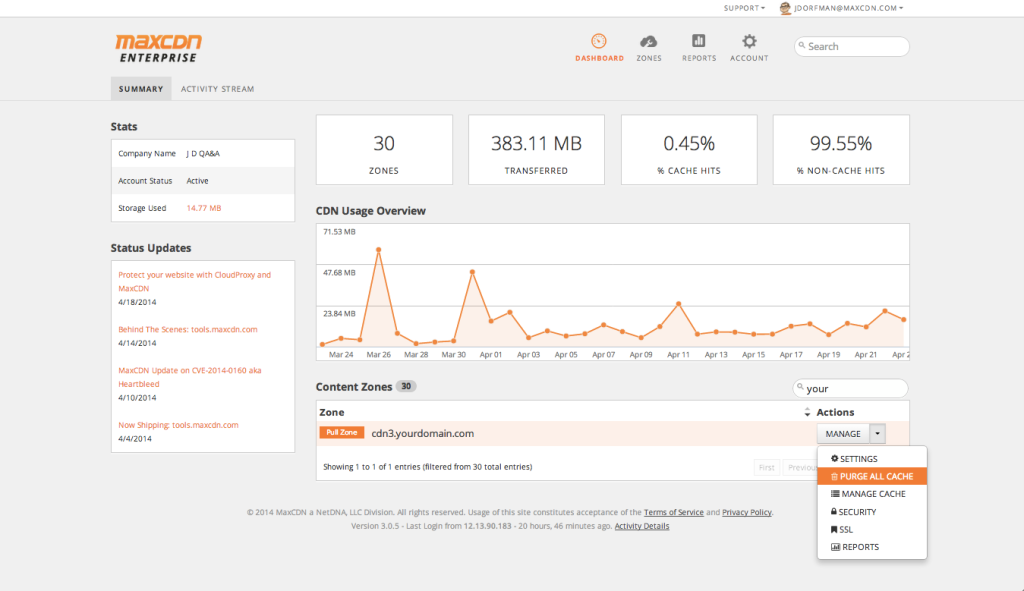This screenshot has width=1024, height=591.
Task: Open the Zones cloud icon
Action: (x=648, y=42)
